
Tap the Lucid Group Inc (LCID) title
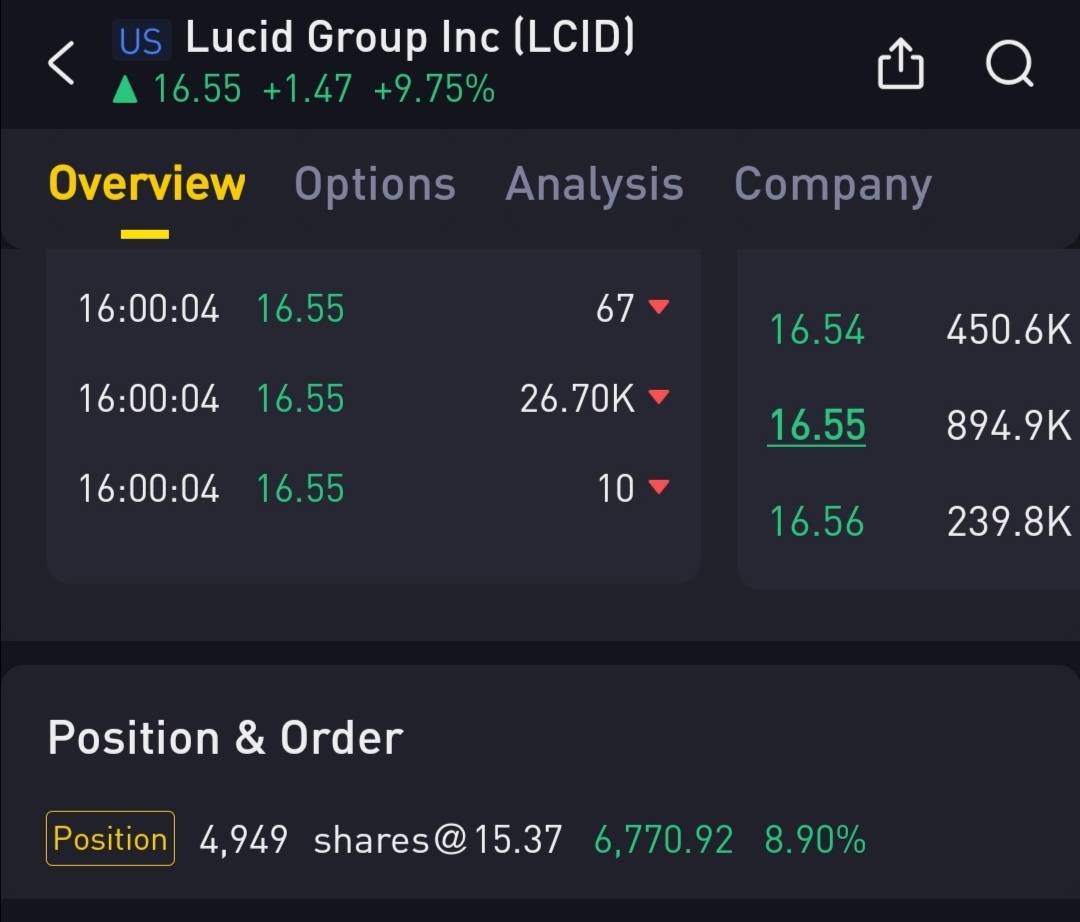(410, 38)
